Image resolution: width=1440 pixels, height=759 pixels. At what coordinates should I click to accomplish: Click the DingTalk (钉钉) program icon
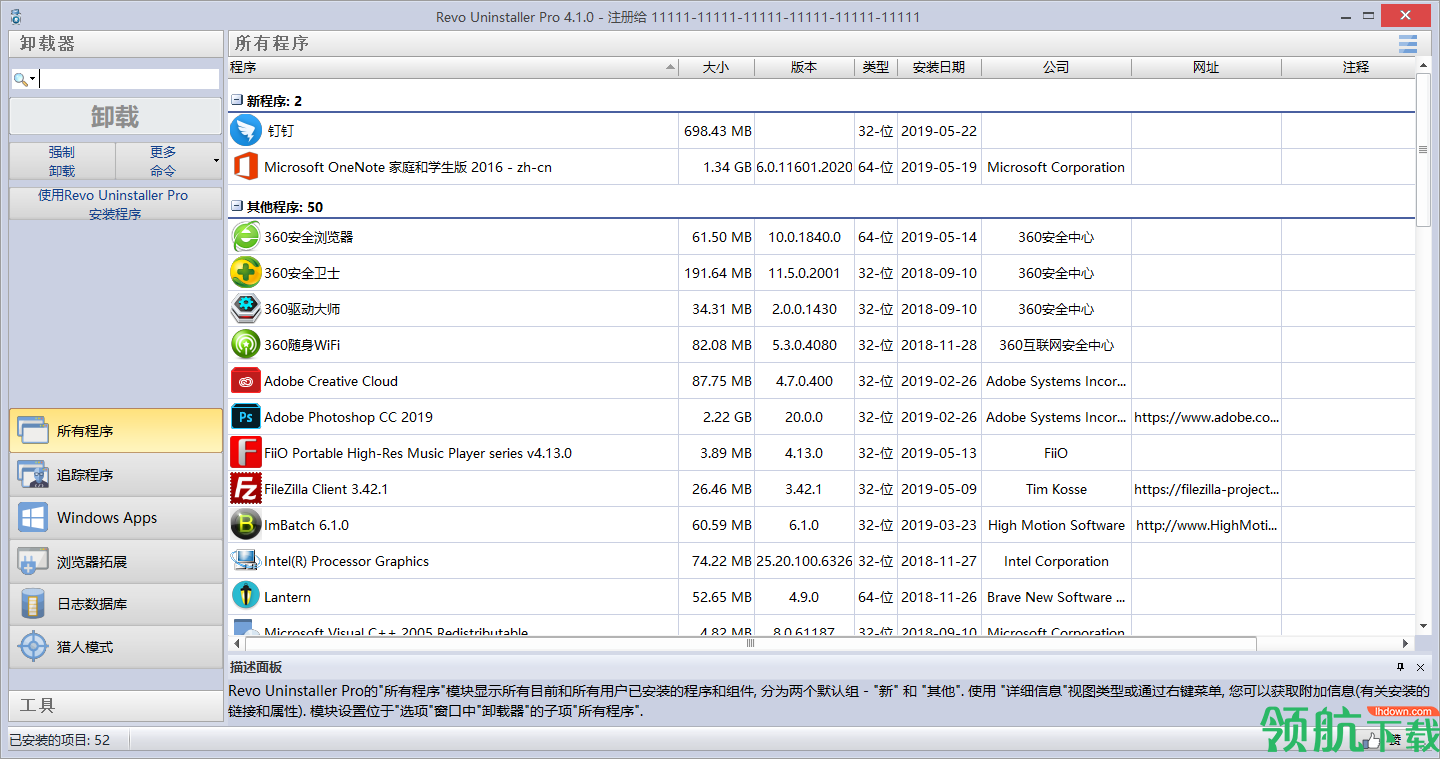pyautogui.click(x=246, y=131)
